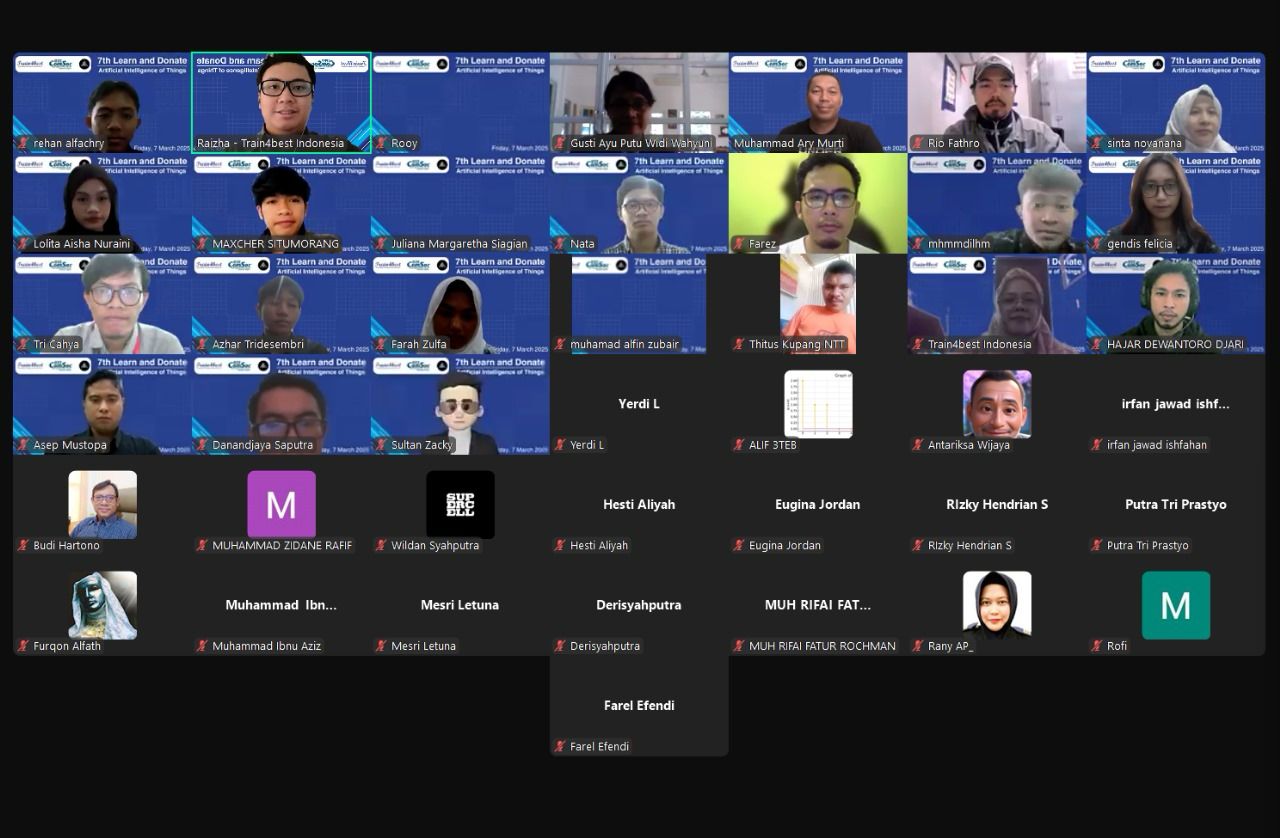Click muted mic icon next to Rofi
The image size is (1280, 838).
pos(1096,646)
